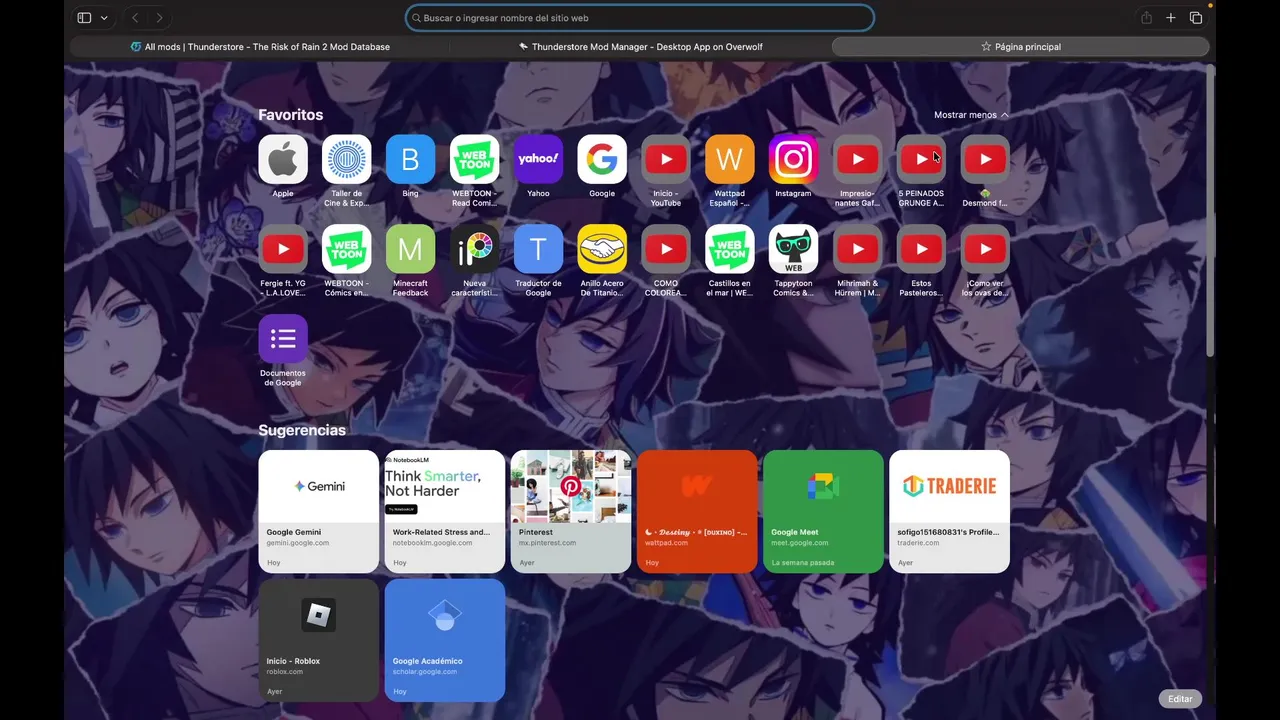Select the Página principal tab
Screen dimensions: 1280x720
1021,46
